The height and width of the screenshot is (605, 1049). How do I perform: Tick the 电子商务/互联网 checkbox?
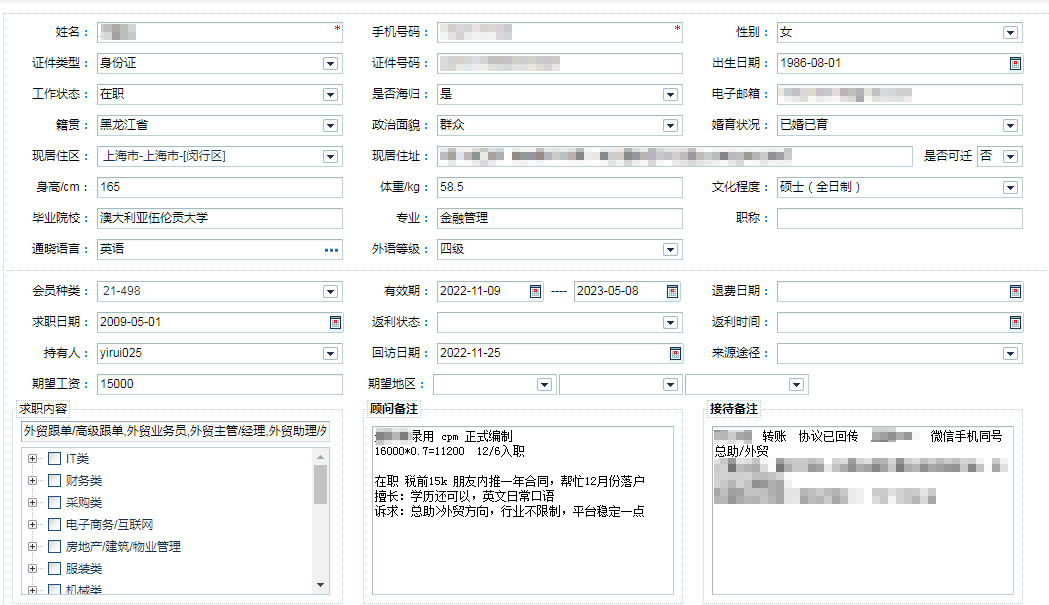pos(55,525)
